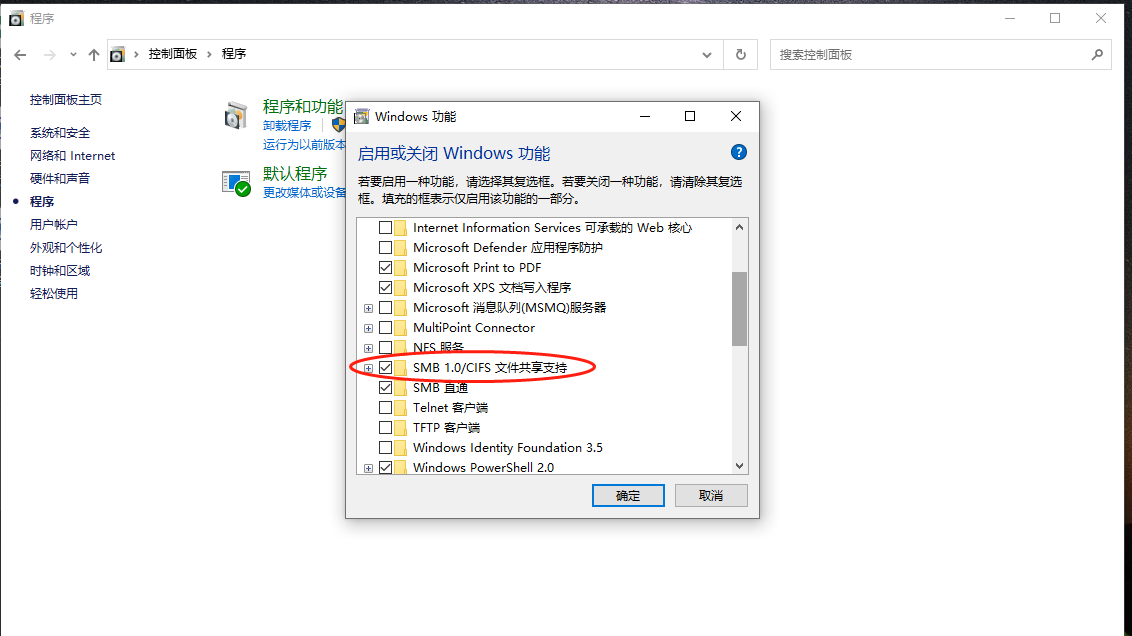Open 网络和 Internet in the sidebar
Screen dimensions: 1132x636
[x=72, y=156]
